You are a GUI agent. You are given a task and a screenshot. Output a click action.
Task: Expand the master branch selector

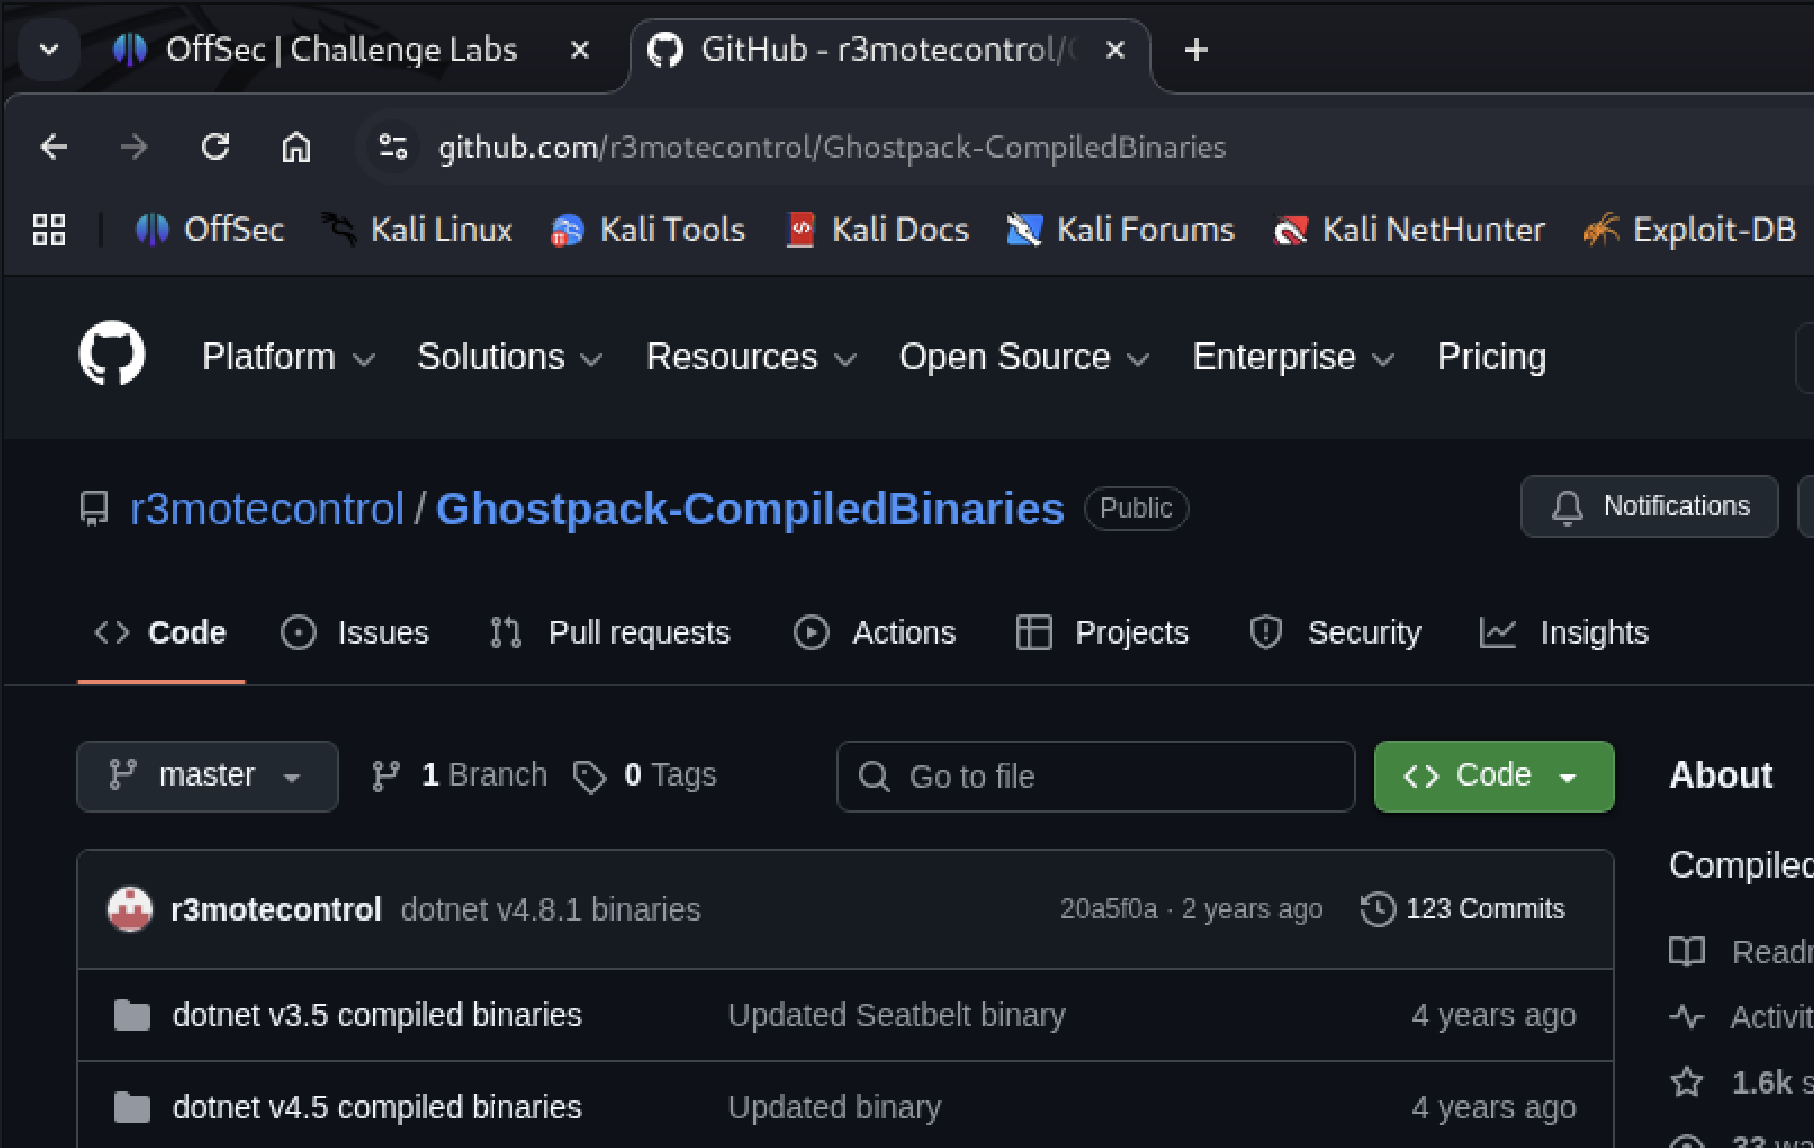coord(207,776)
